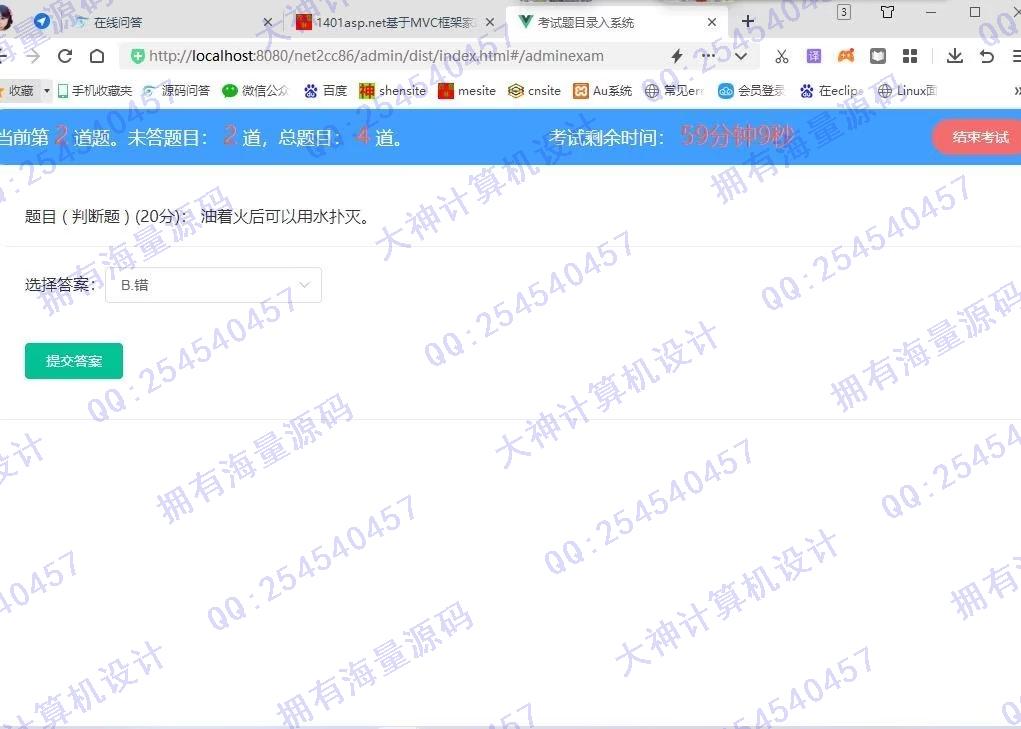The image size is (1021, 729).
Task: Open a new browser tab
Action: click(x=748, y=21)
